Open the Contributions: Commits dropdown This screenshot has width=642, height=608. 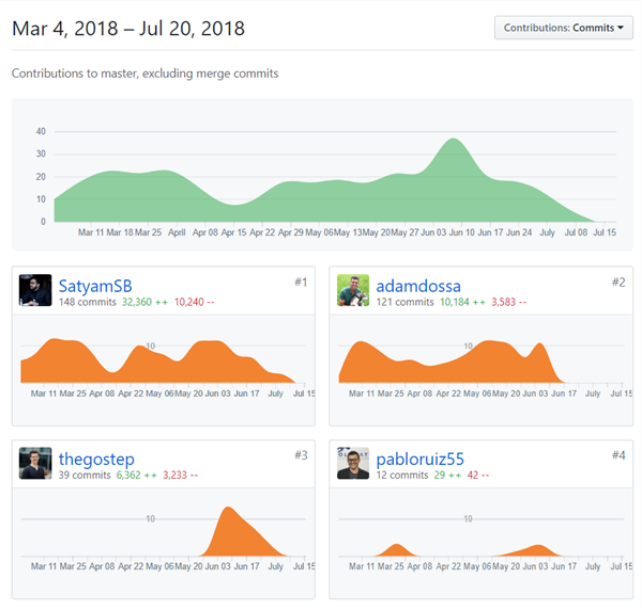click(563, 28)
